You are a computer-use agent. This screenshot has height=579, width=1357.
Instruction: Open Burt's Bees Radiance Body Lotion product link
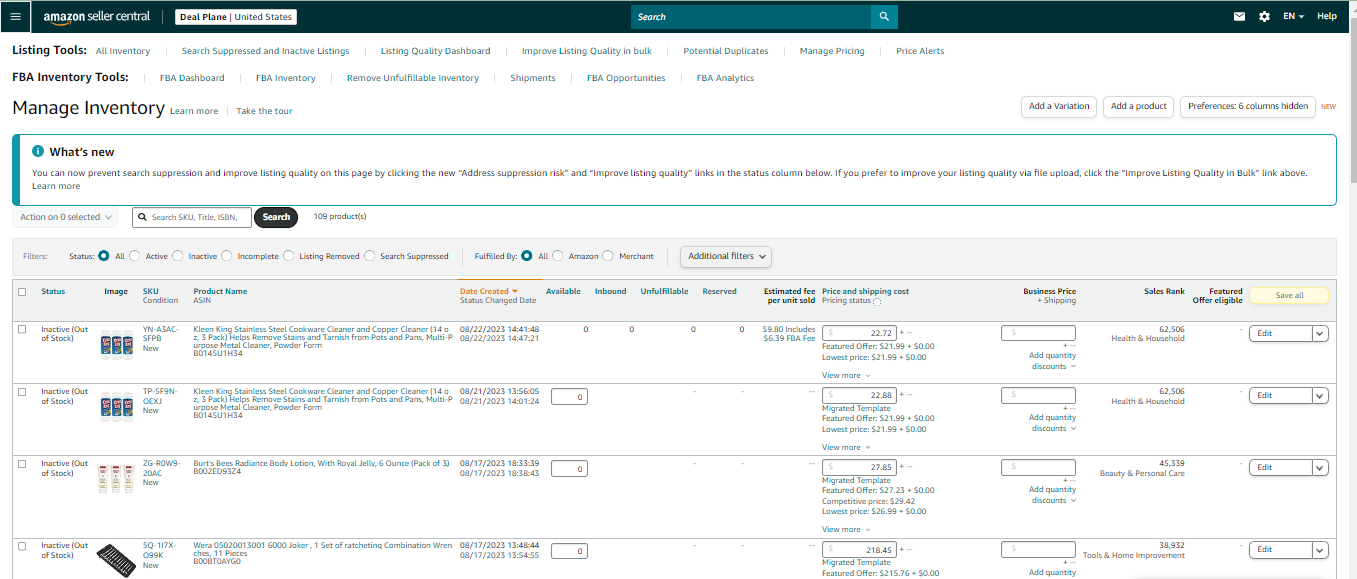click(321, 463)
